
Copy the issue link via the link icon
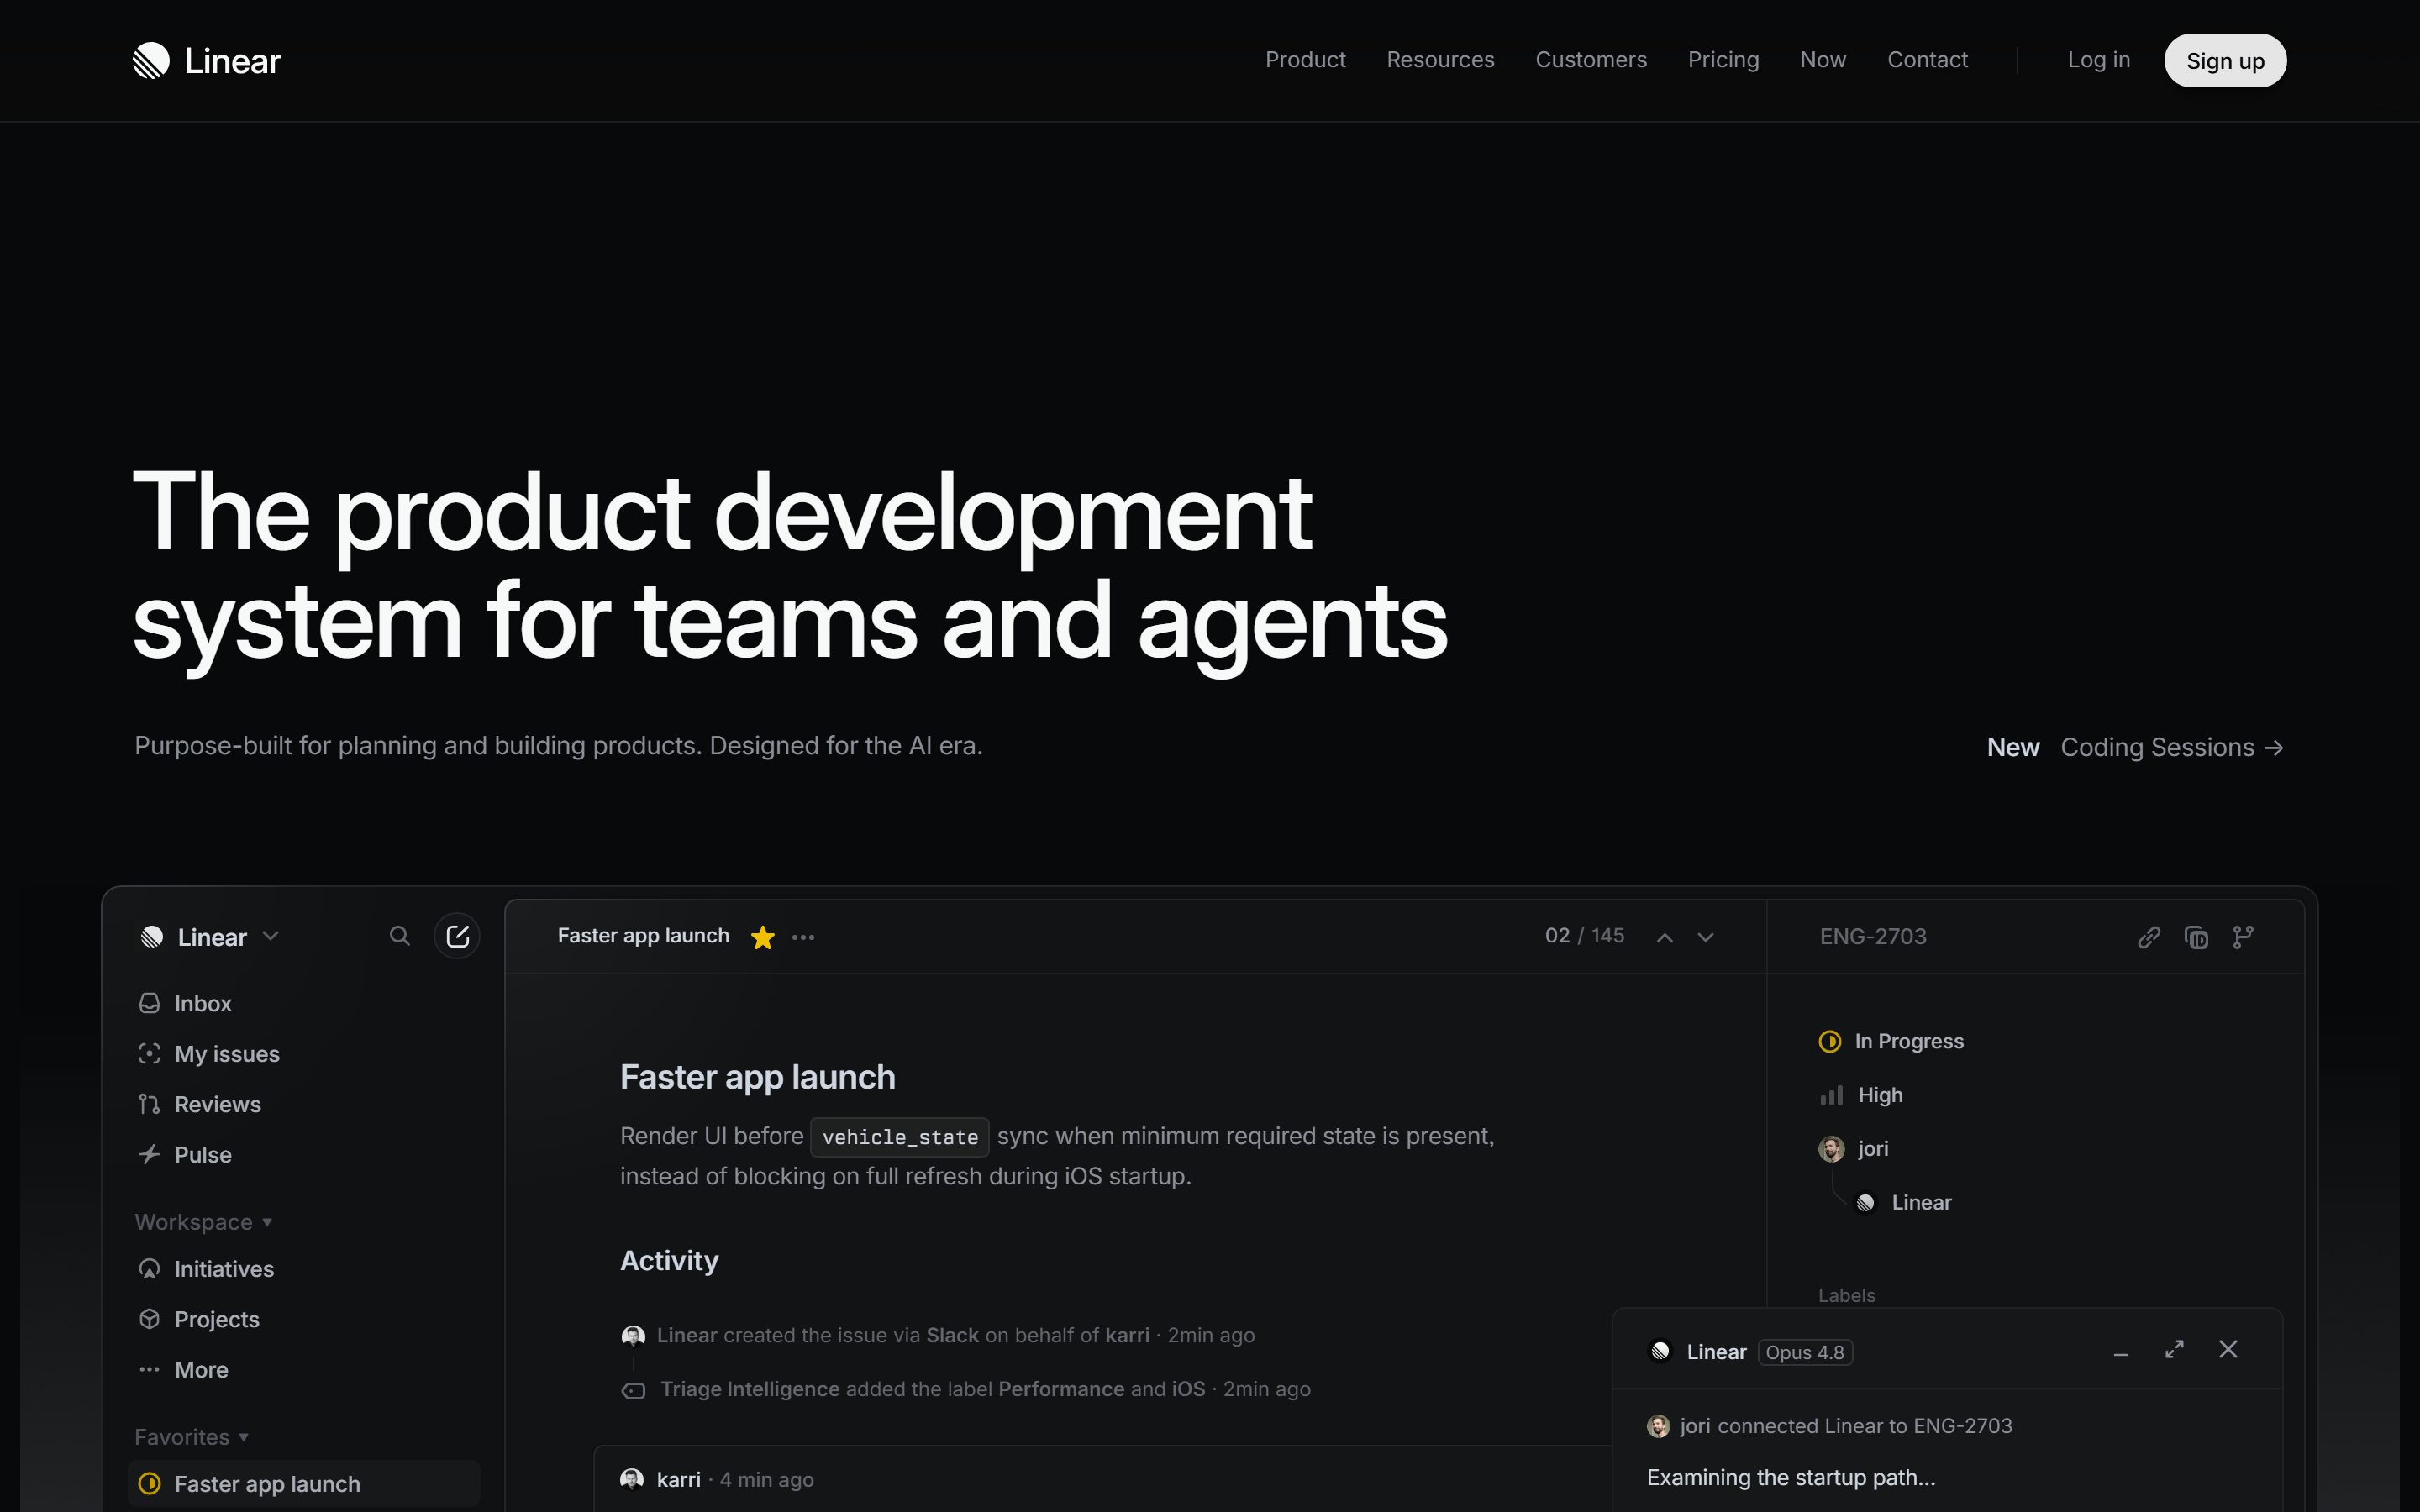[2149, 937]
